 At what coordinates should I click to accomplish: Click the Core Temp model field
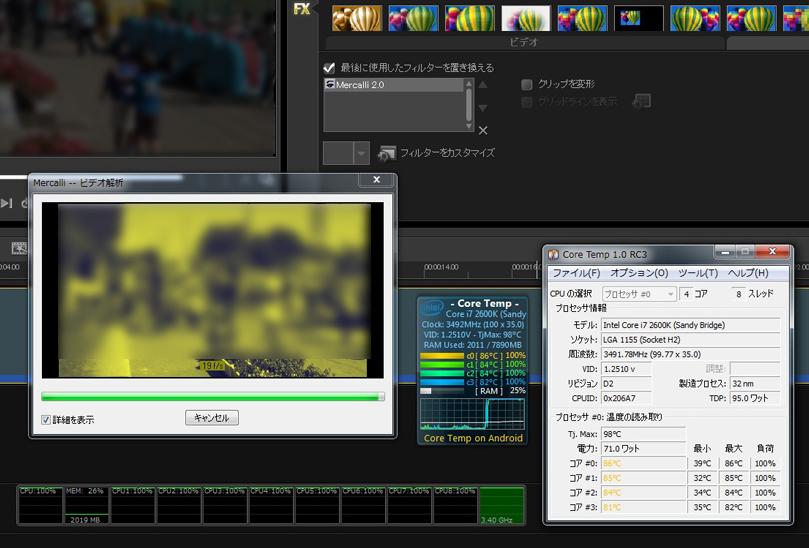[x=691, y=325]
